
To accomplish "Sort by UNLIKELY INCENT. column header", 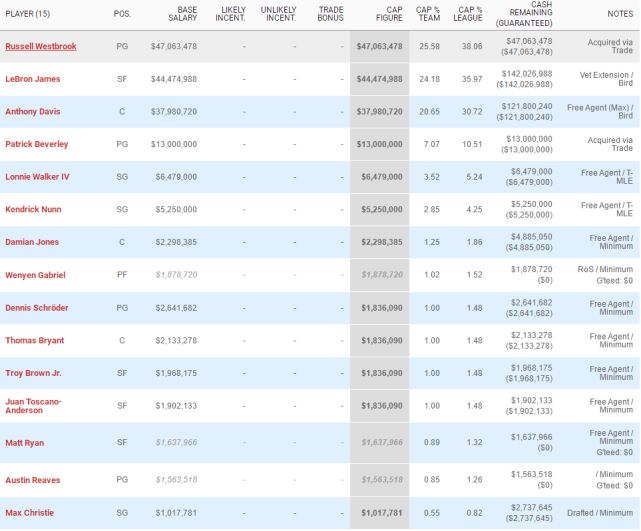I will pos(278,14).
